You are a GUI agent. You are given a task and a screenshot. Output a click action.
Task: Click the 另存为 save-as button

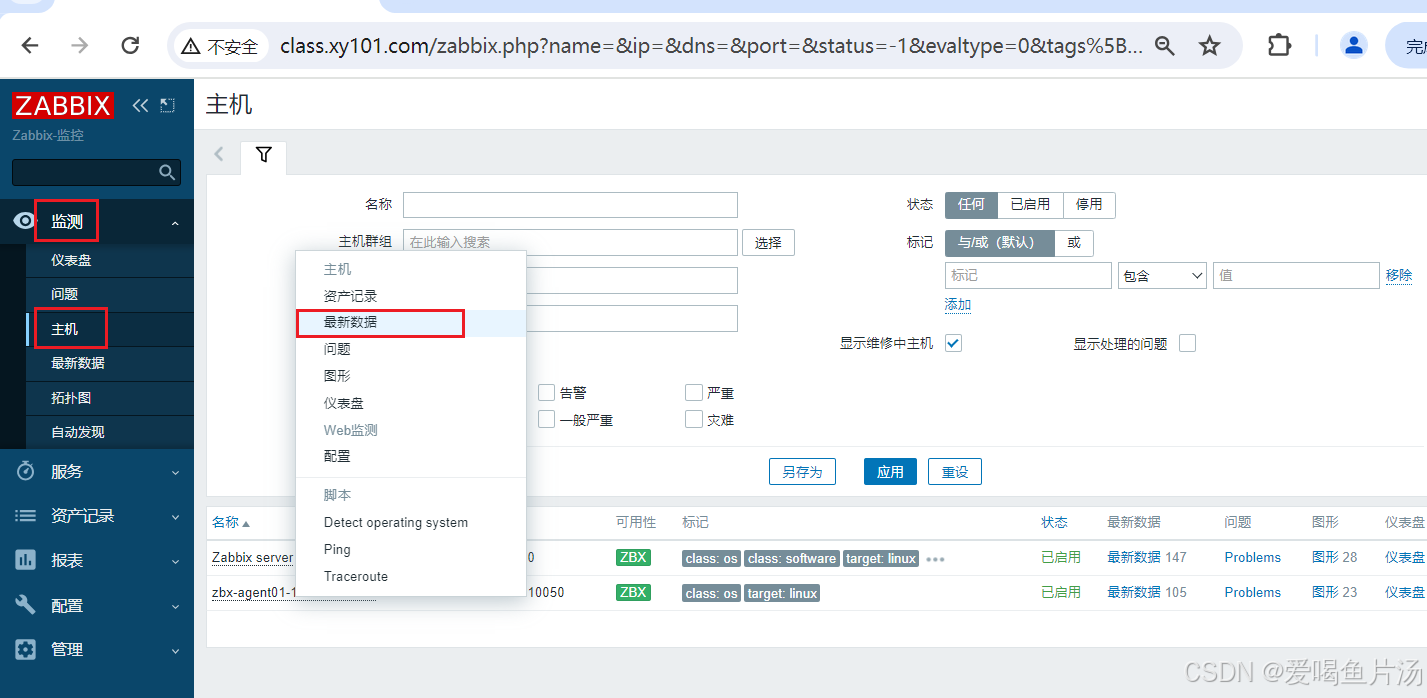[x=802, y=472]
